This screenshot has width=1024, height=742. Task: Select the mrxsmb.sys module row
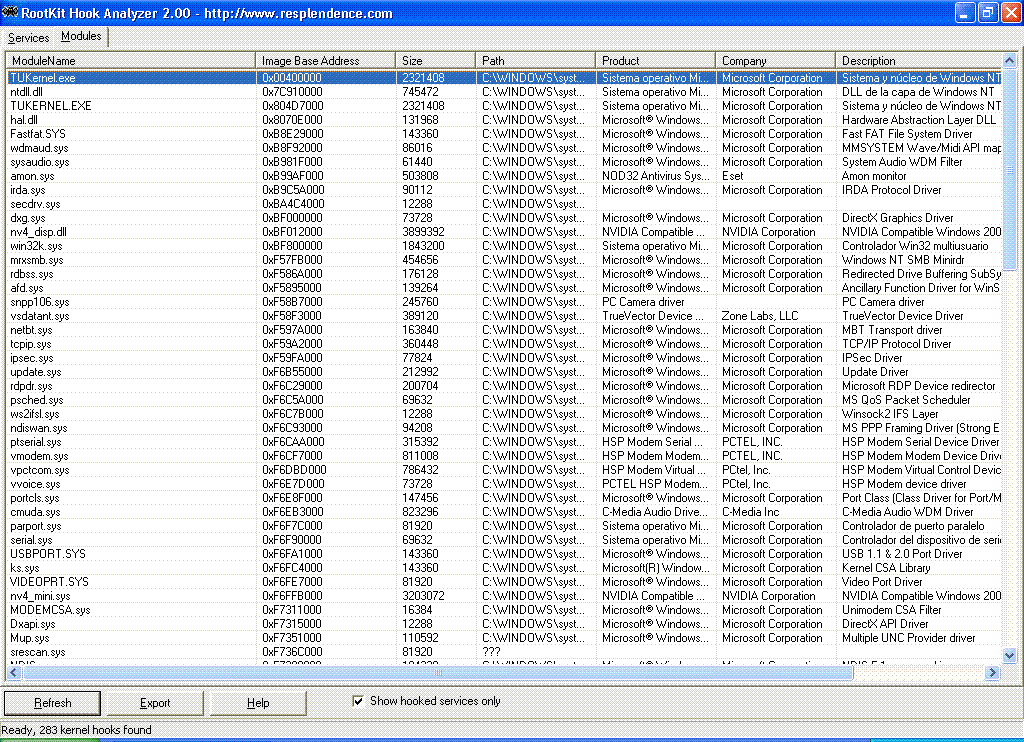click(504, 260)
